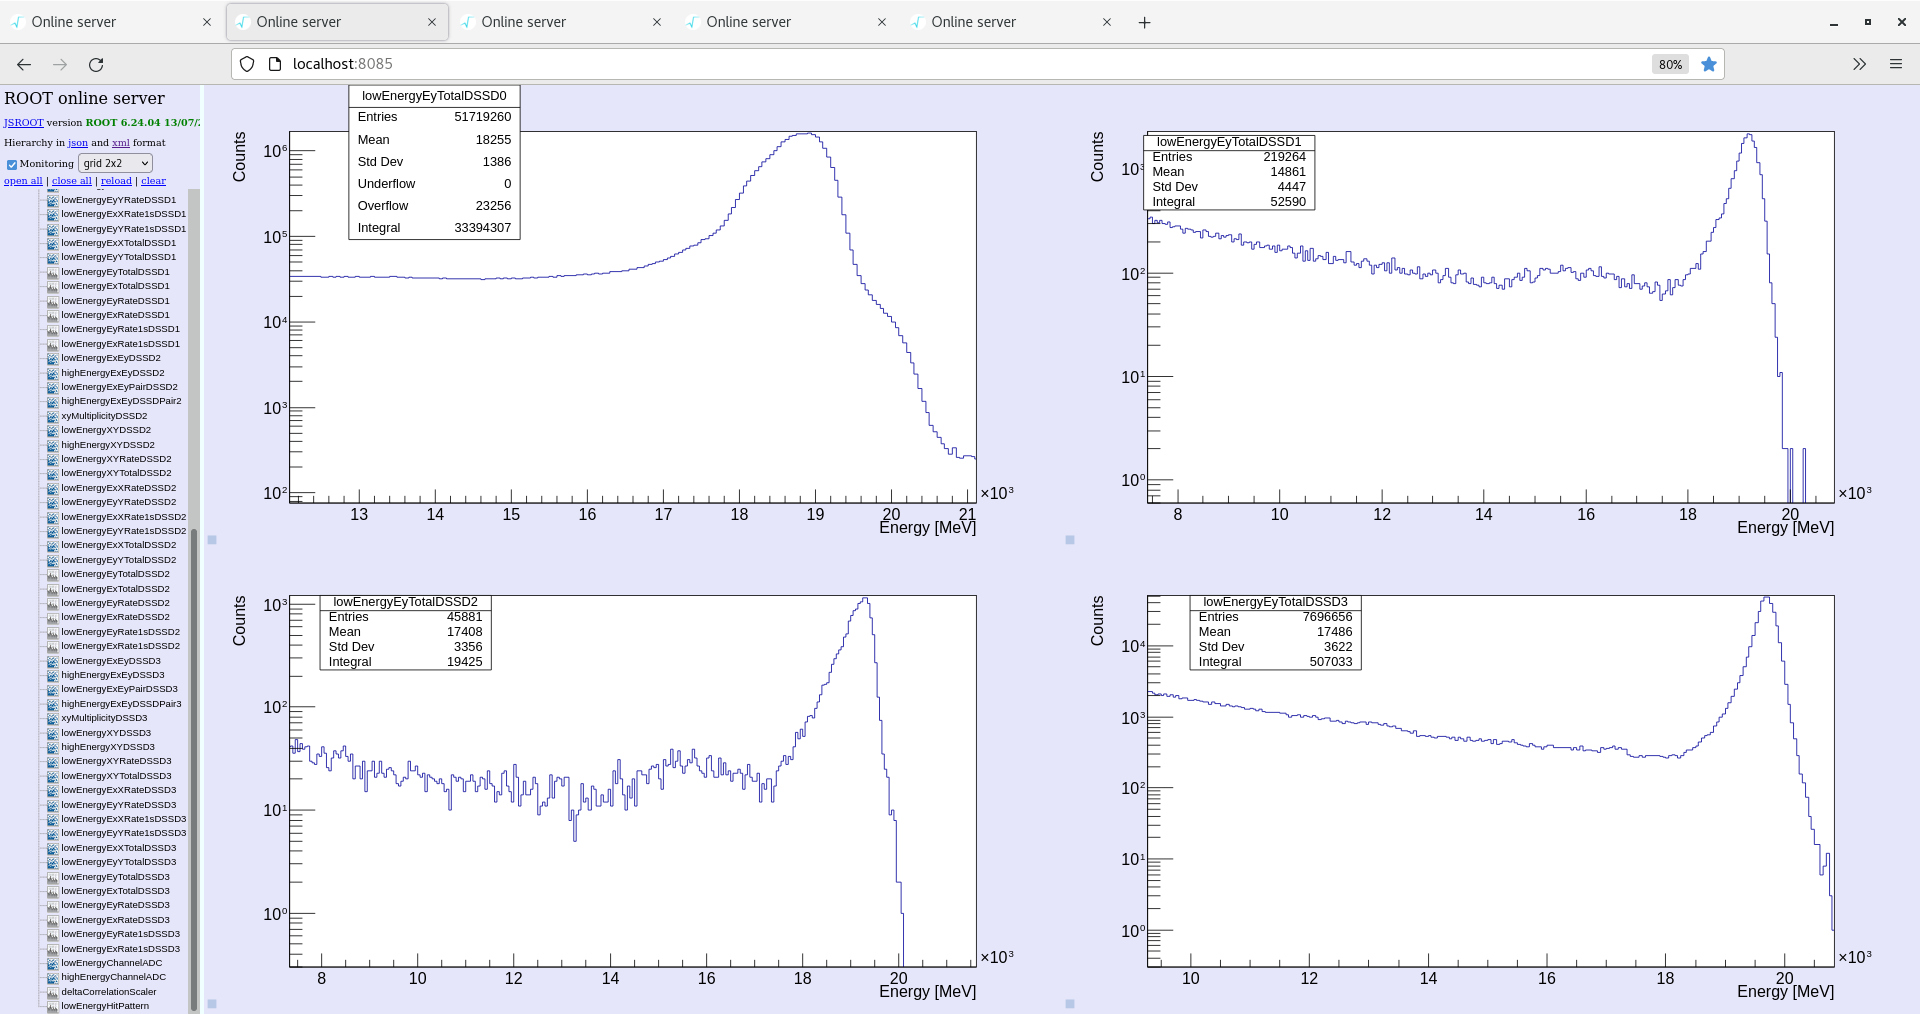Open tree item lowEnergyEyYTotalDSSD1
Viewport: 1920px width, 1014px height.
pyautogui.click(x=118, y=257)
